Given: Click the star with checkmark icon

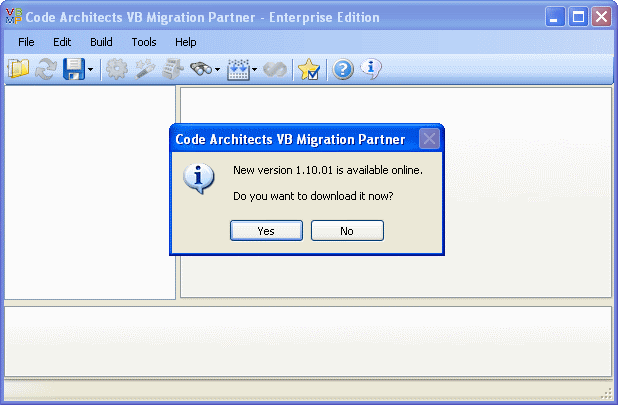Looking at the screenshot, I should (x=309, y=69).
